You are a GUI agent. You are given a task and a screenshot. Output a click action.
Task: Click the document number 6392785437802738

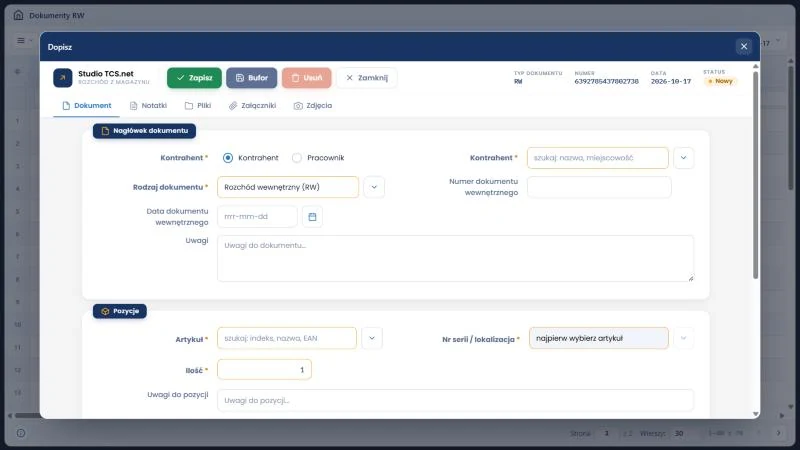(x=606, y=82)
